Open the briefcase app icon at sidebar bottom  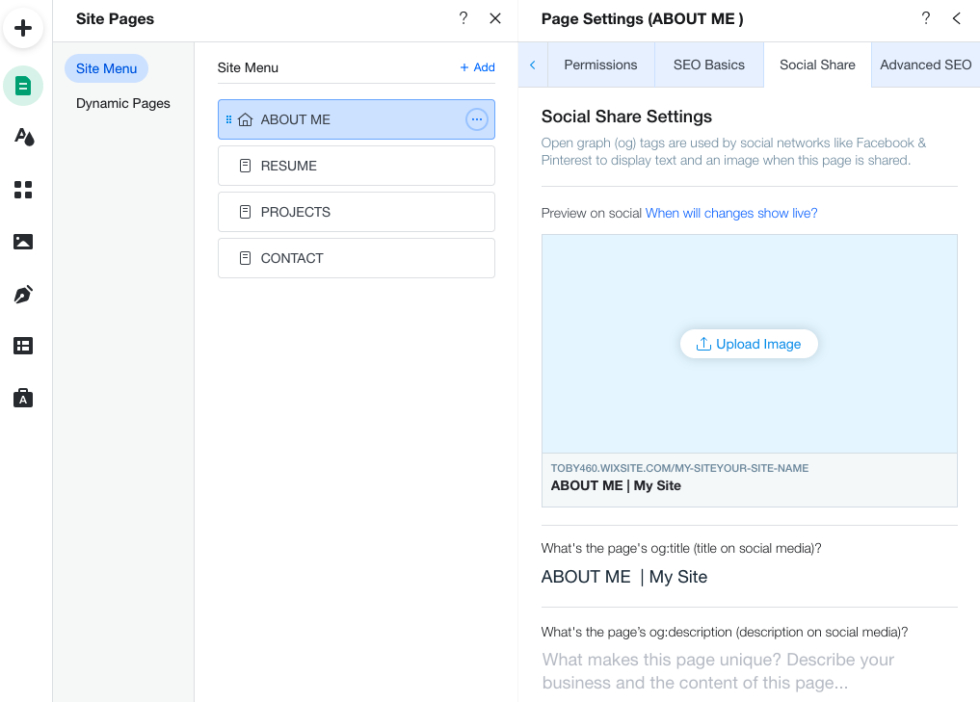coord(23,398)
